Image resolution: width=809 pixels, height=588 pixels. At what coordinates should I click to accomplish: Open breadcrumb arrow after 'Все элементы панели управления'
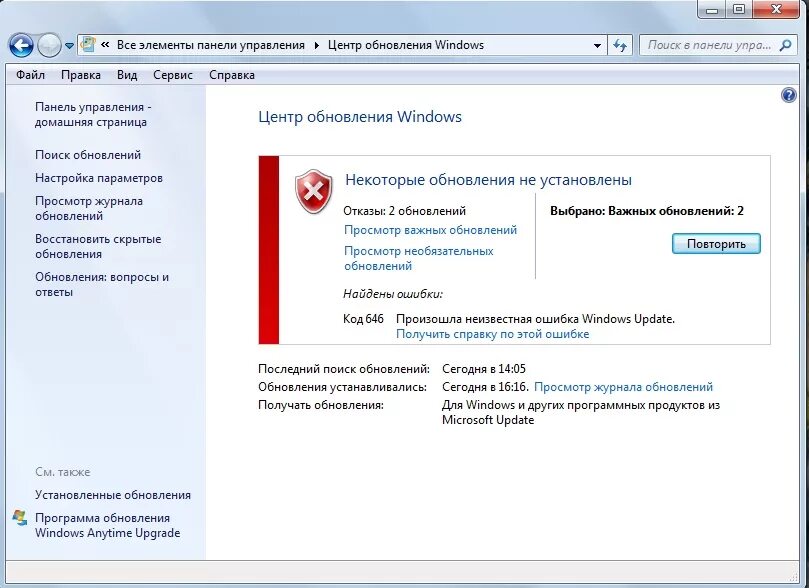click(x=316, y=45)
